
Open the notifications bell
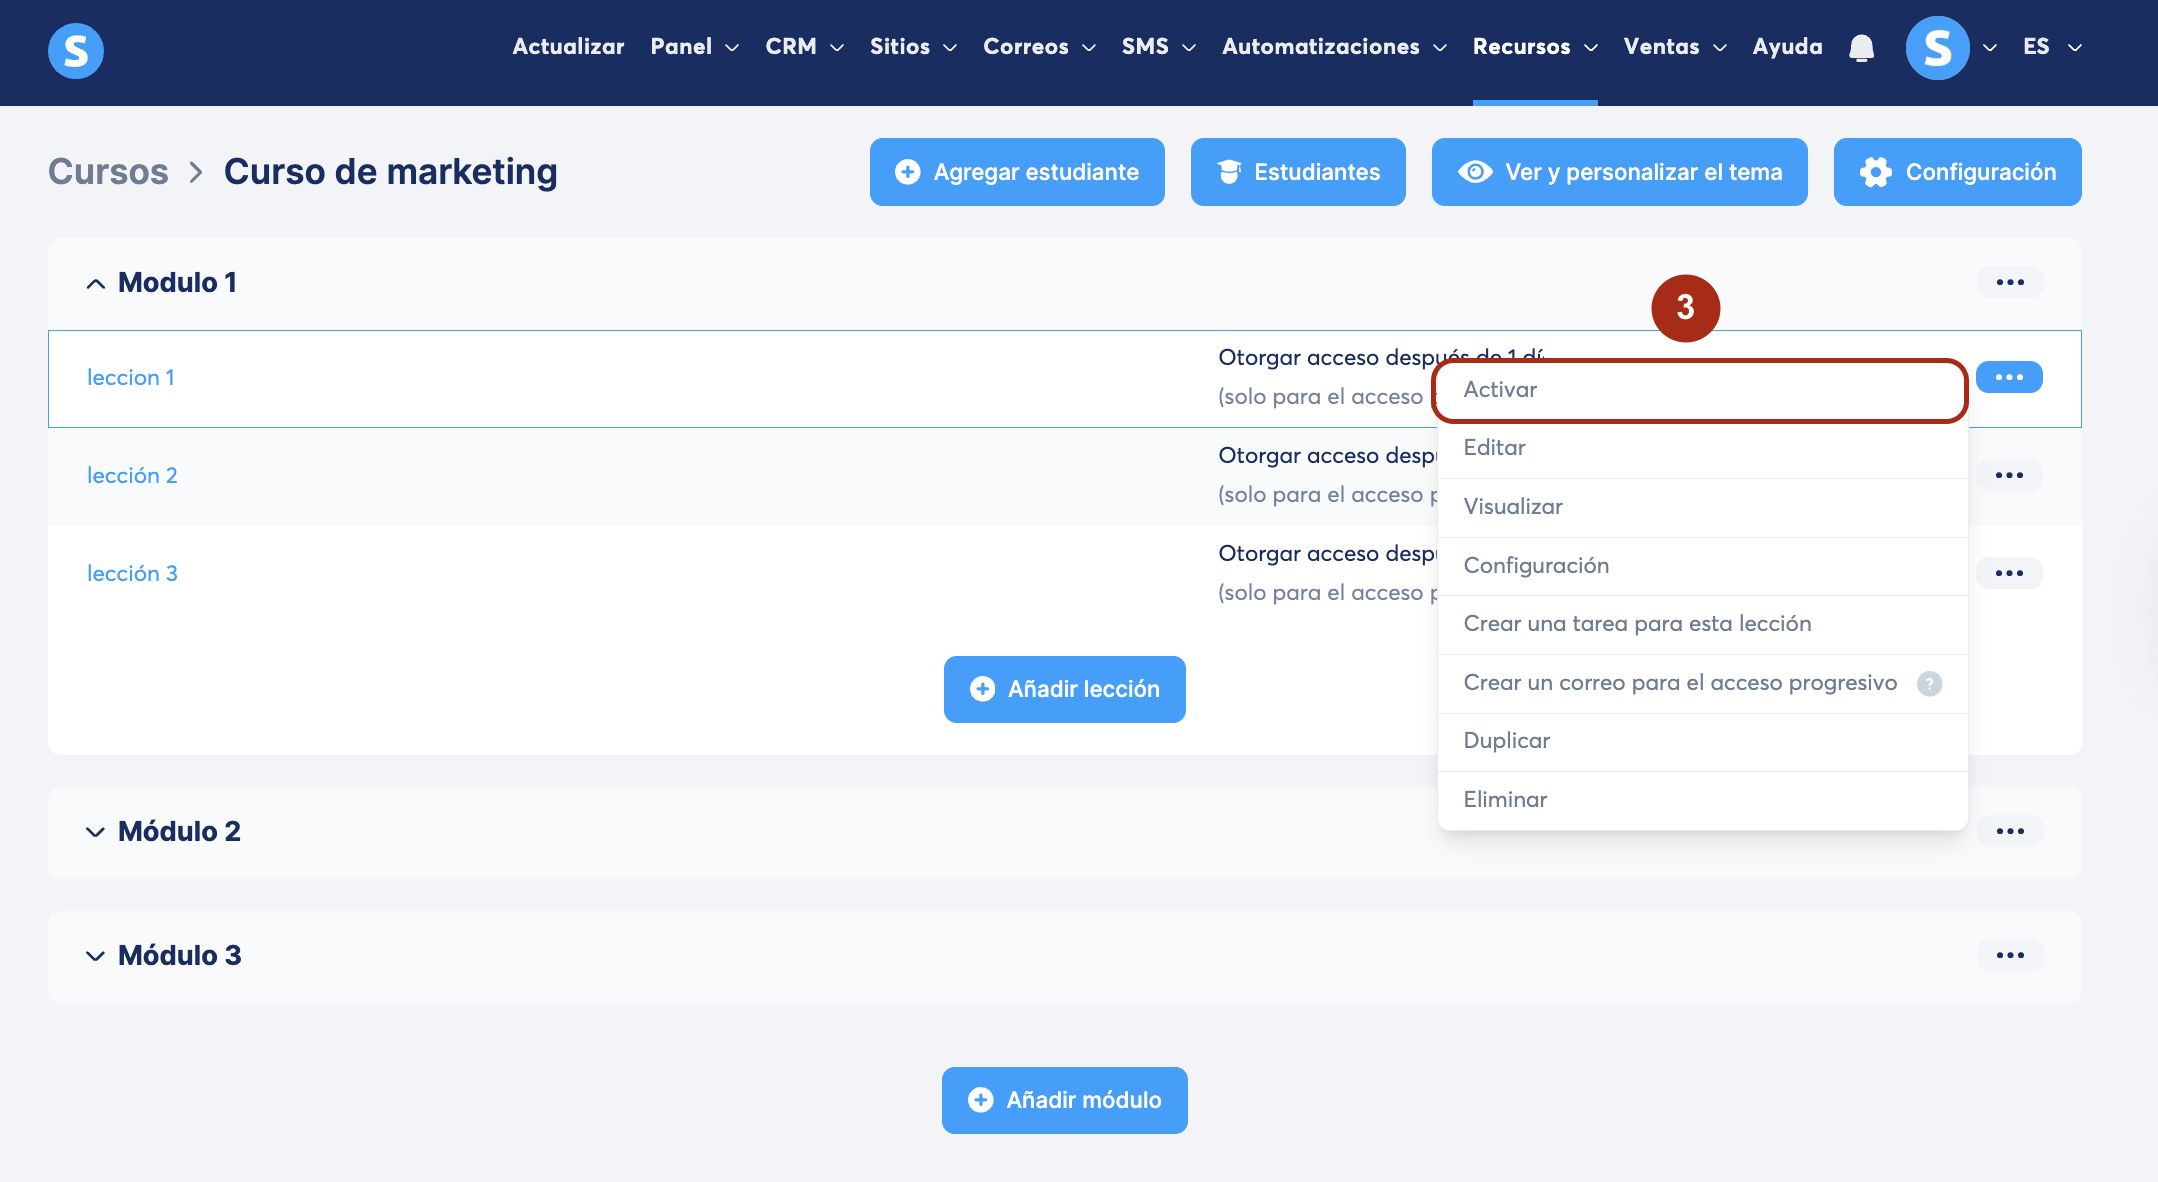point(1861,48)
